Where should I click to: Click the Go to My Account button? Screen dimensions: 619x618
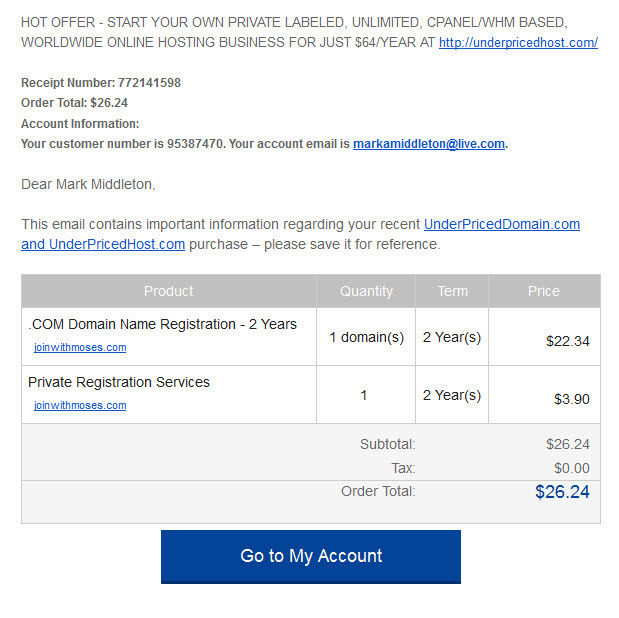(x=311, y=556)
